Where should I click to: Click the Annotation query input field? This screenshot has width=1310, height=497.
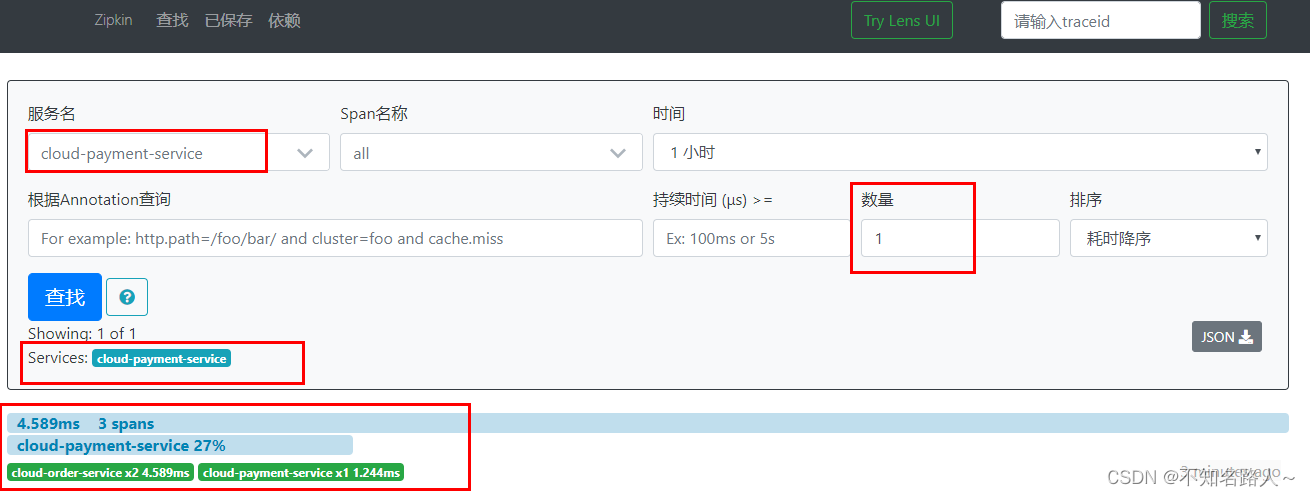point(335,238)
